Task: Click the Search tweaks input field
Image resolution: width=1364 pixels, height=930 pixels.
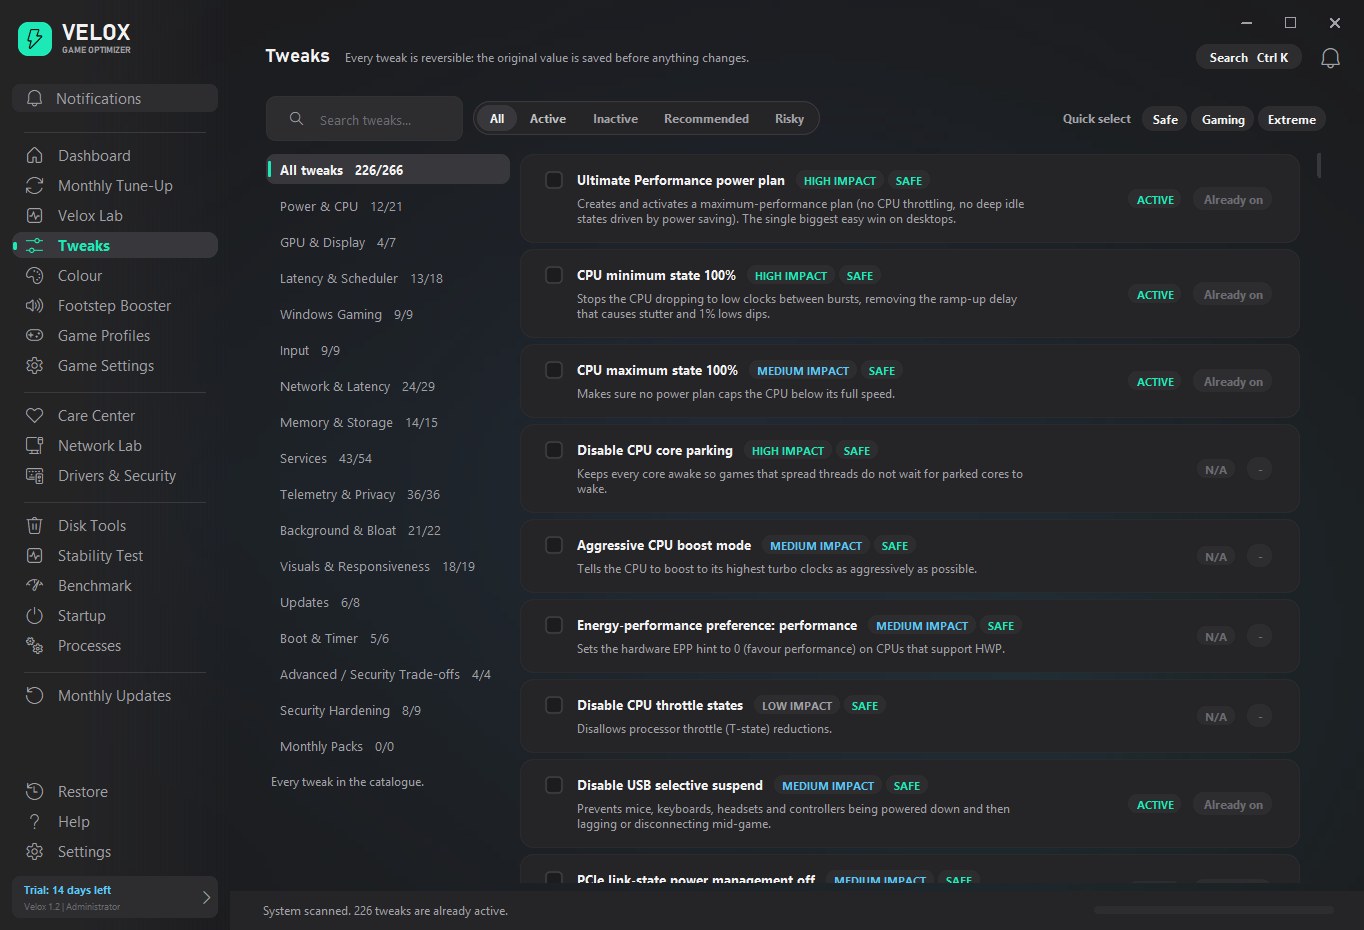Action: click(x=364, y=119)
